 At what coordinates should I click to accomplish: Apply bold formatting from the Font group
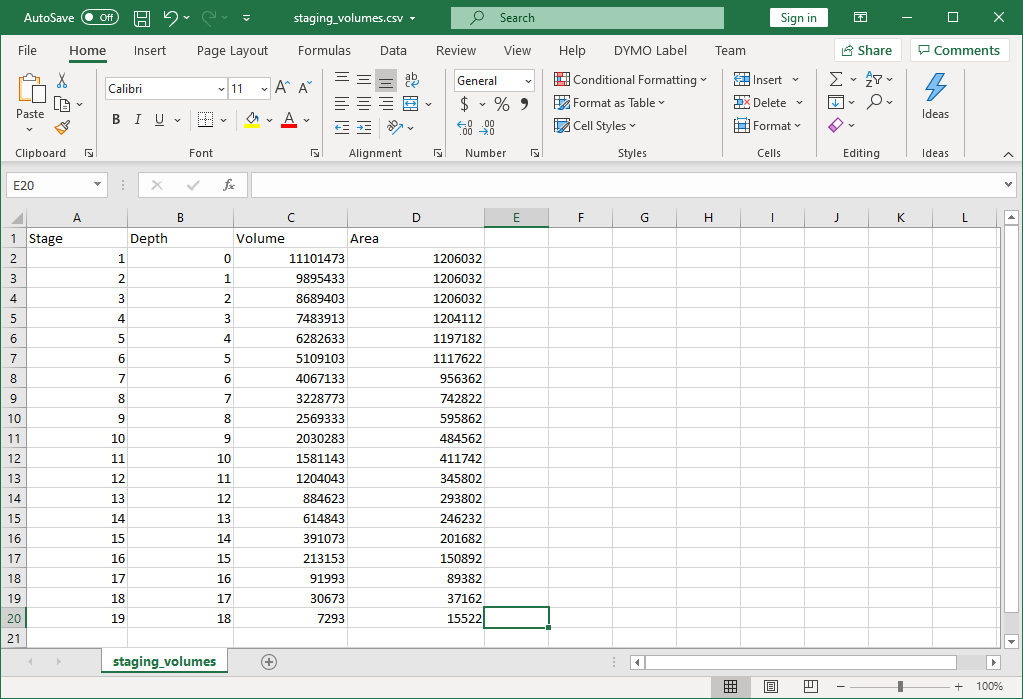[115, 119]
